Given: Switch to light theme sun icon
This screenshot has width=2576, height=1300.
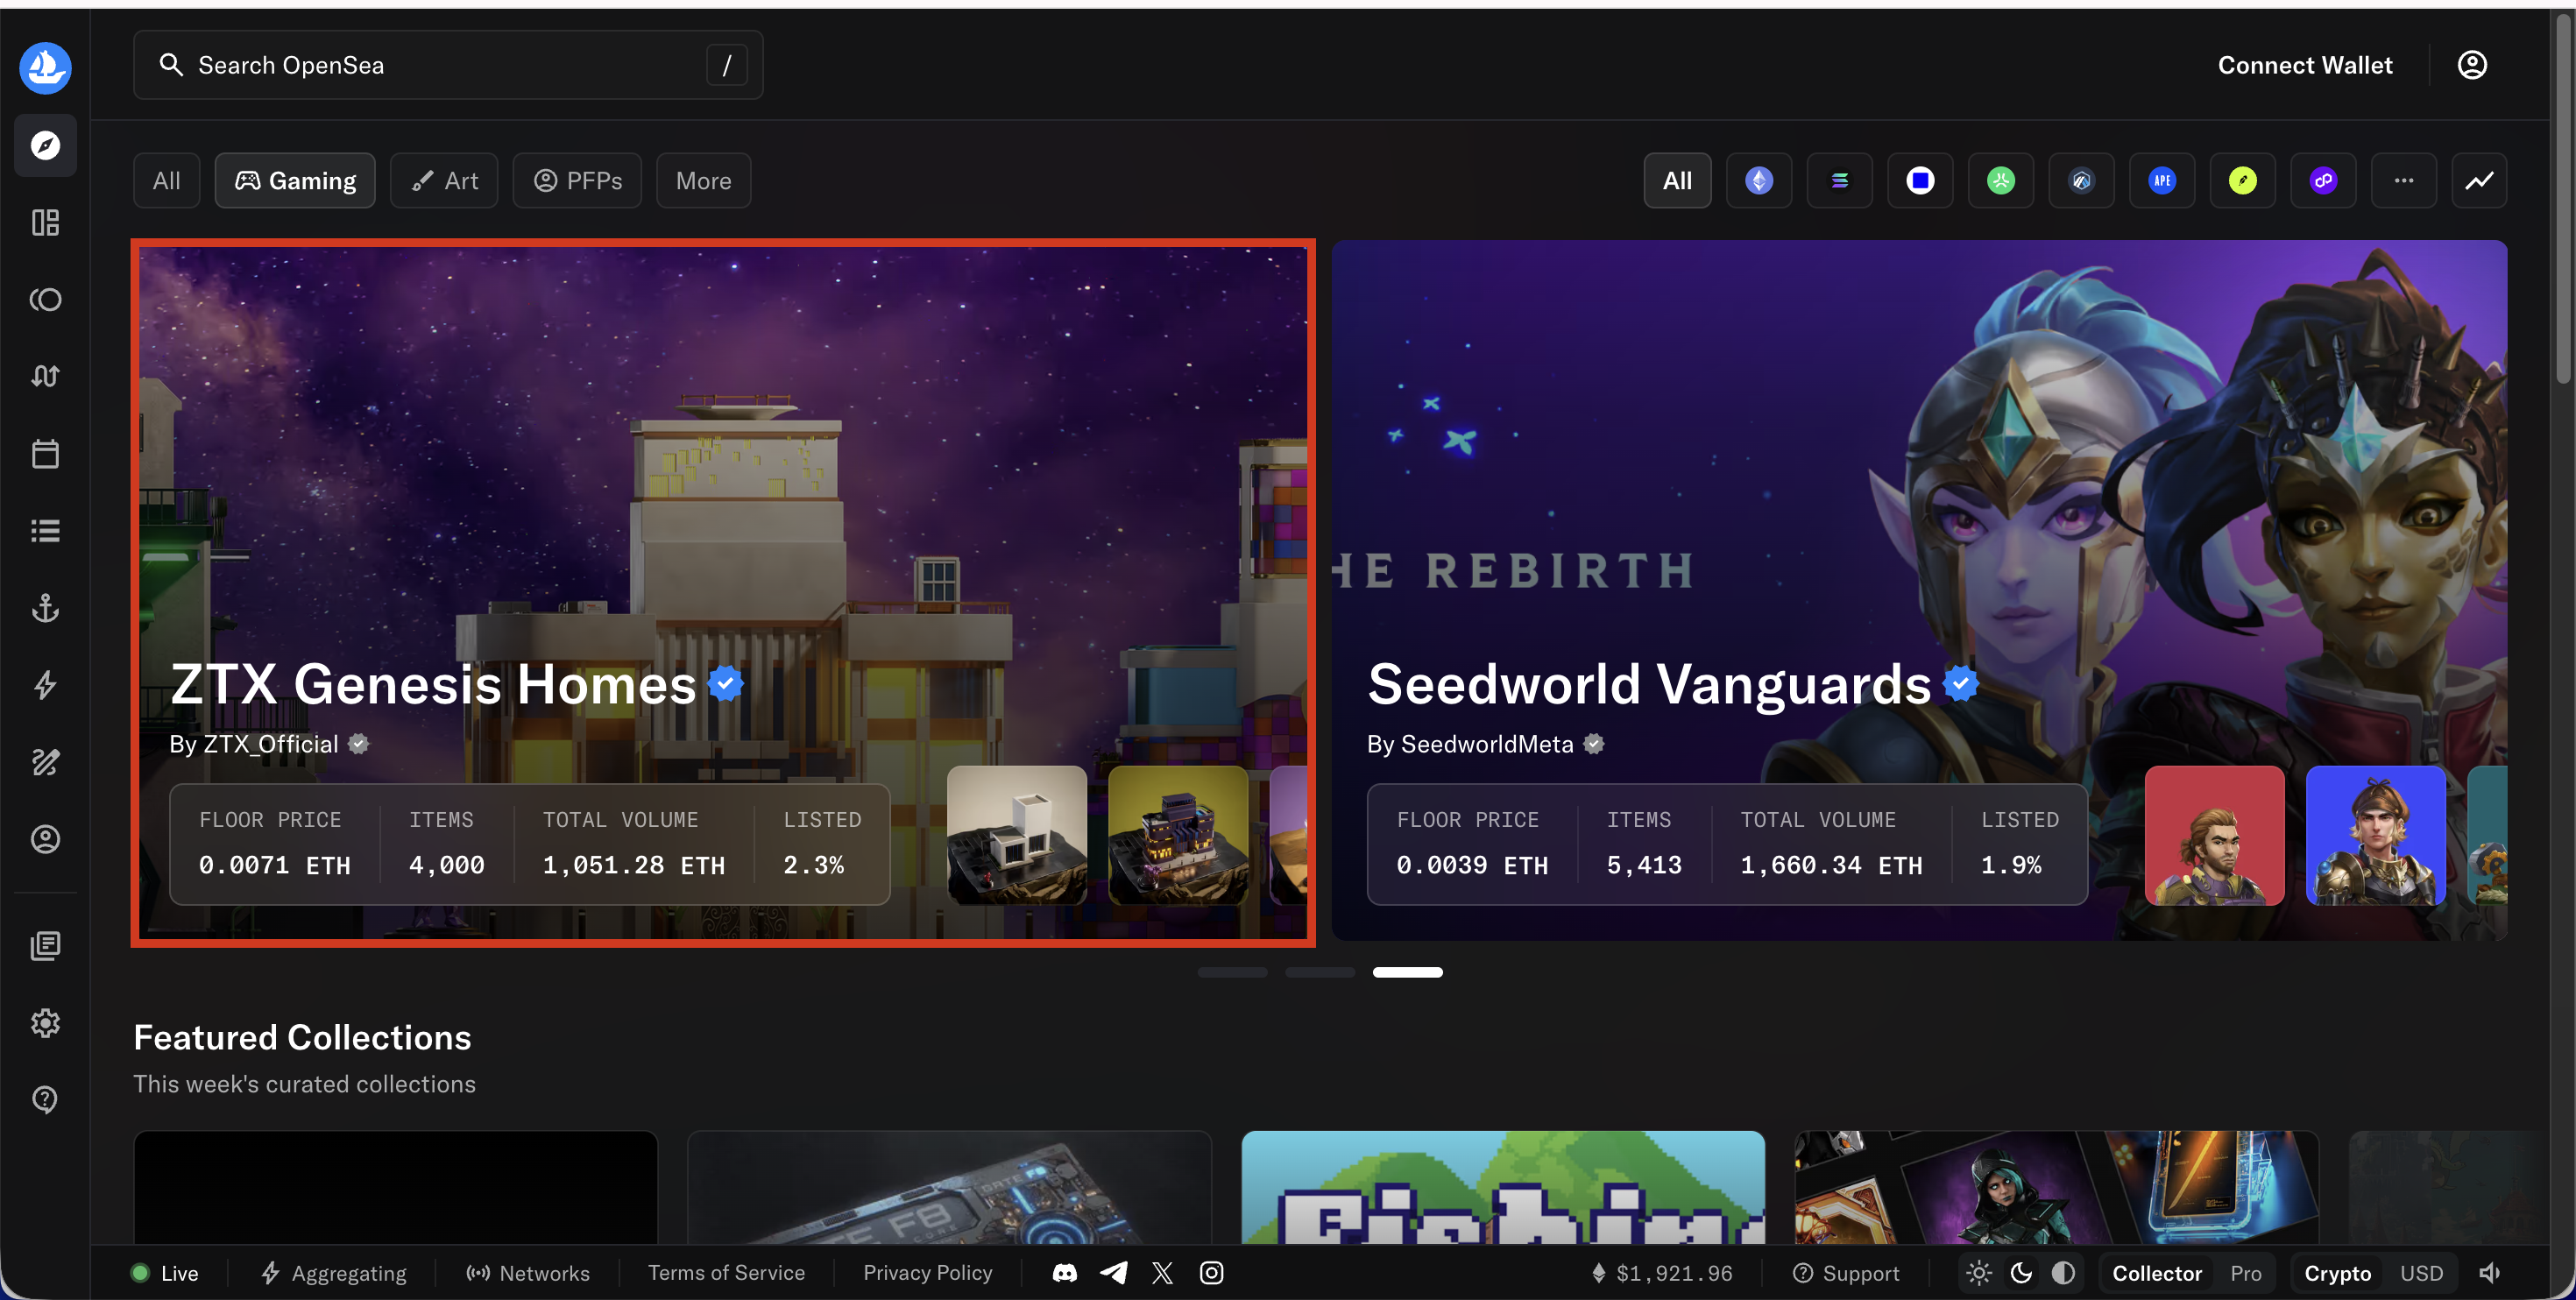Looking at the screenshot, I should (x=1978, y=1272).
